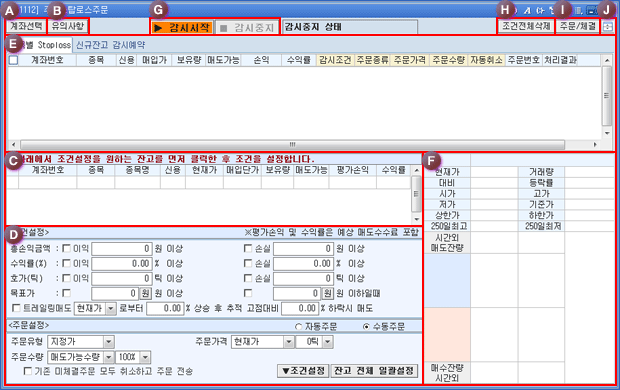Enable 호가(틱) 손실 checkbox
Screen dimensions: 620x390
pyautogui.click(x=248, y=278)
